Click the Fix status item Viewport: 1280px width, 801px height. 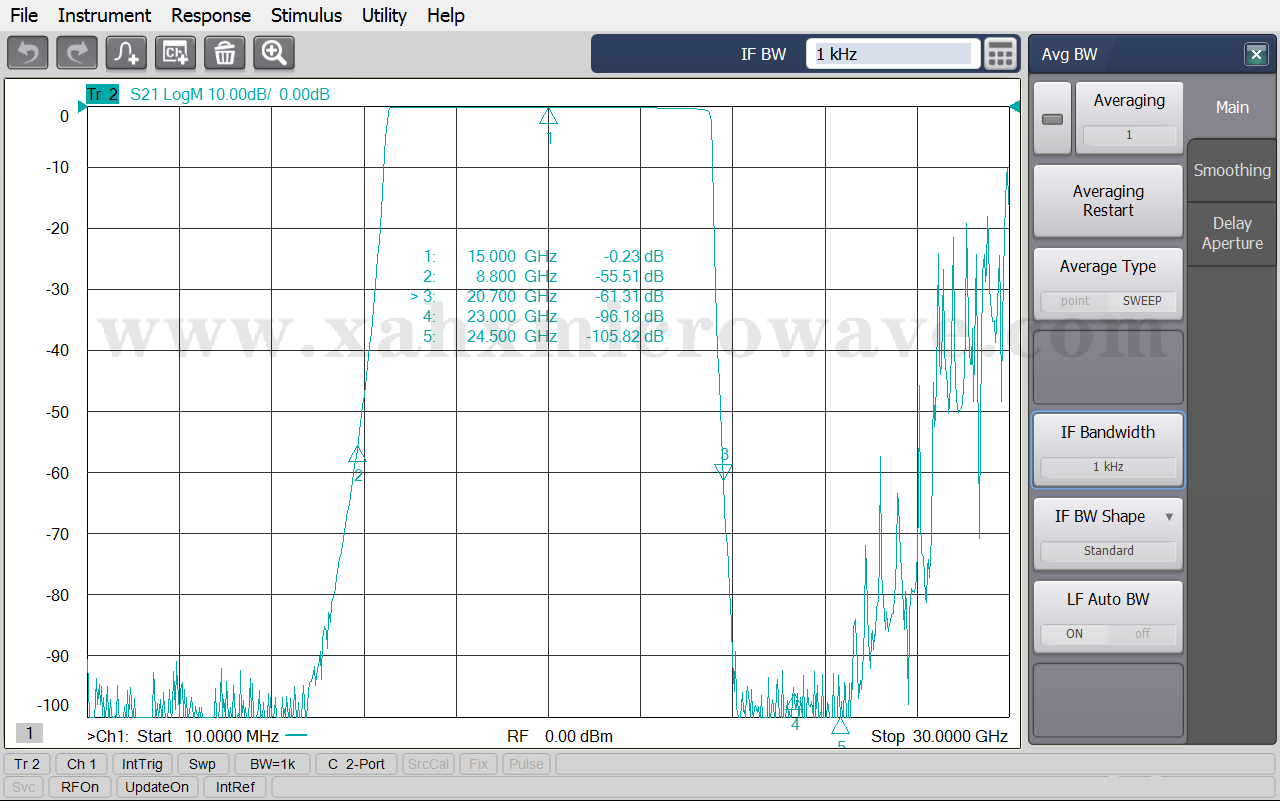479,764
